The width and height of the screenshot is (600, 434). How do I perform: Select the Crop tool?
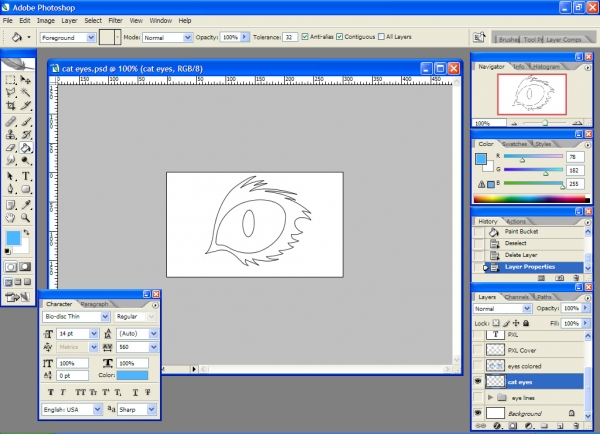10,105
